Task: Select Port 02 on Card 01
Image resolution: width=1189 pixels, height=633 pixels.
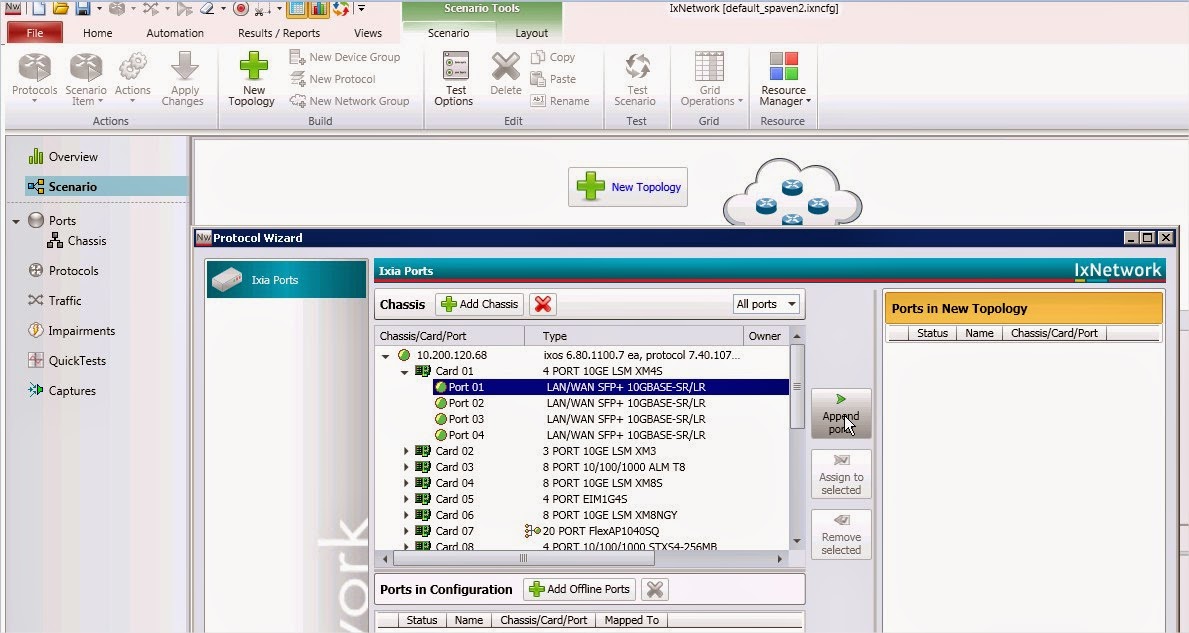Action: point(466,403)
